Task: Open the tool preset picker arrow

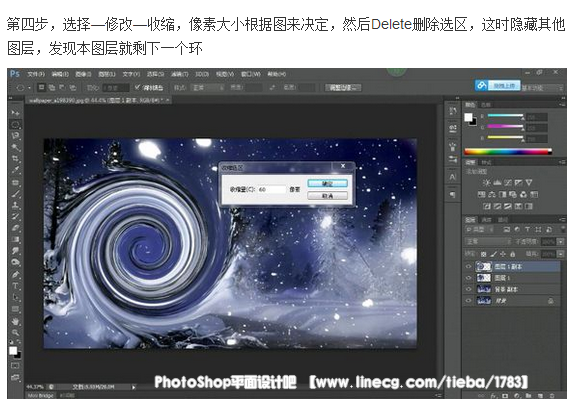Action: tap(29, 88)
